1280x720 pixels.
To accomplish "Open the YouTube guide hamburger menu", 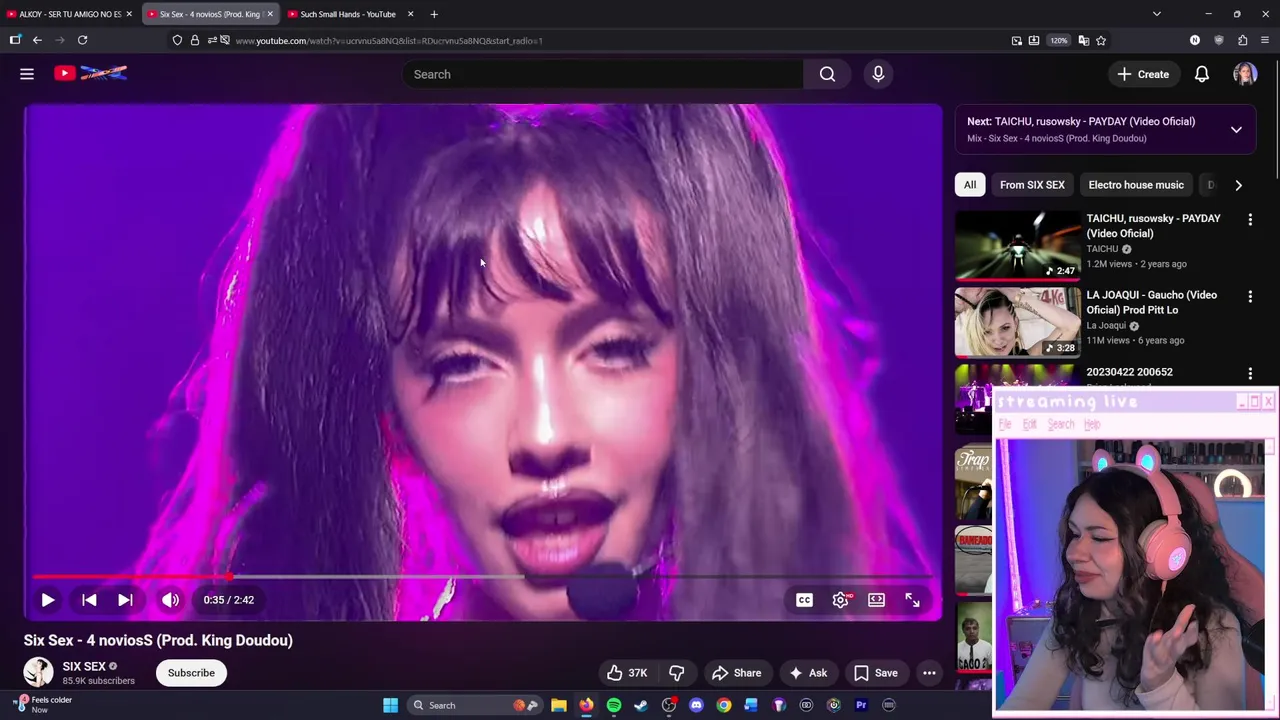I will pos(27,74).
